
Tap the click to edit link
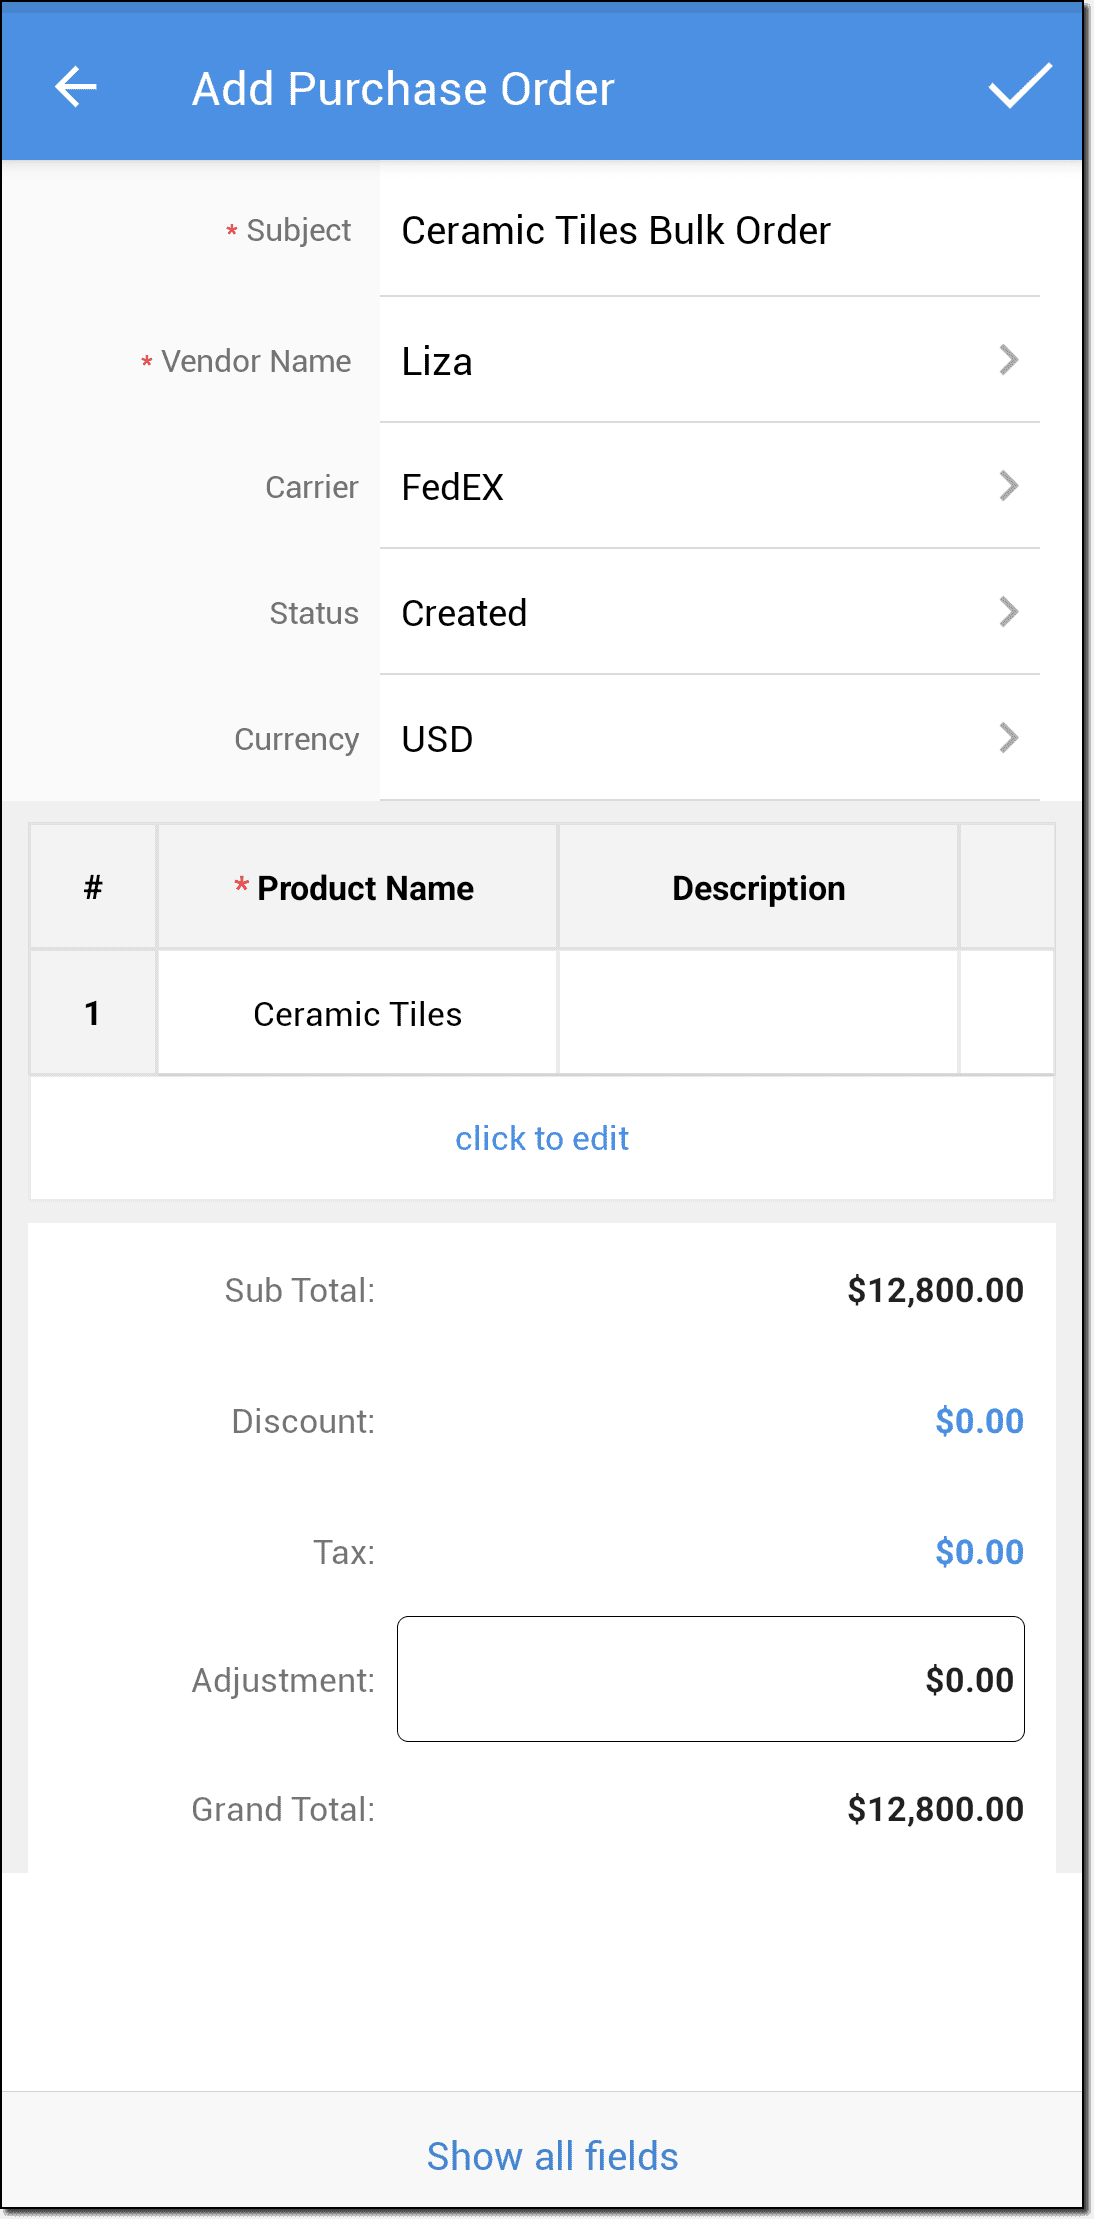(x=542, y=1139)
